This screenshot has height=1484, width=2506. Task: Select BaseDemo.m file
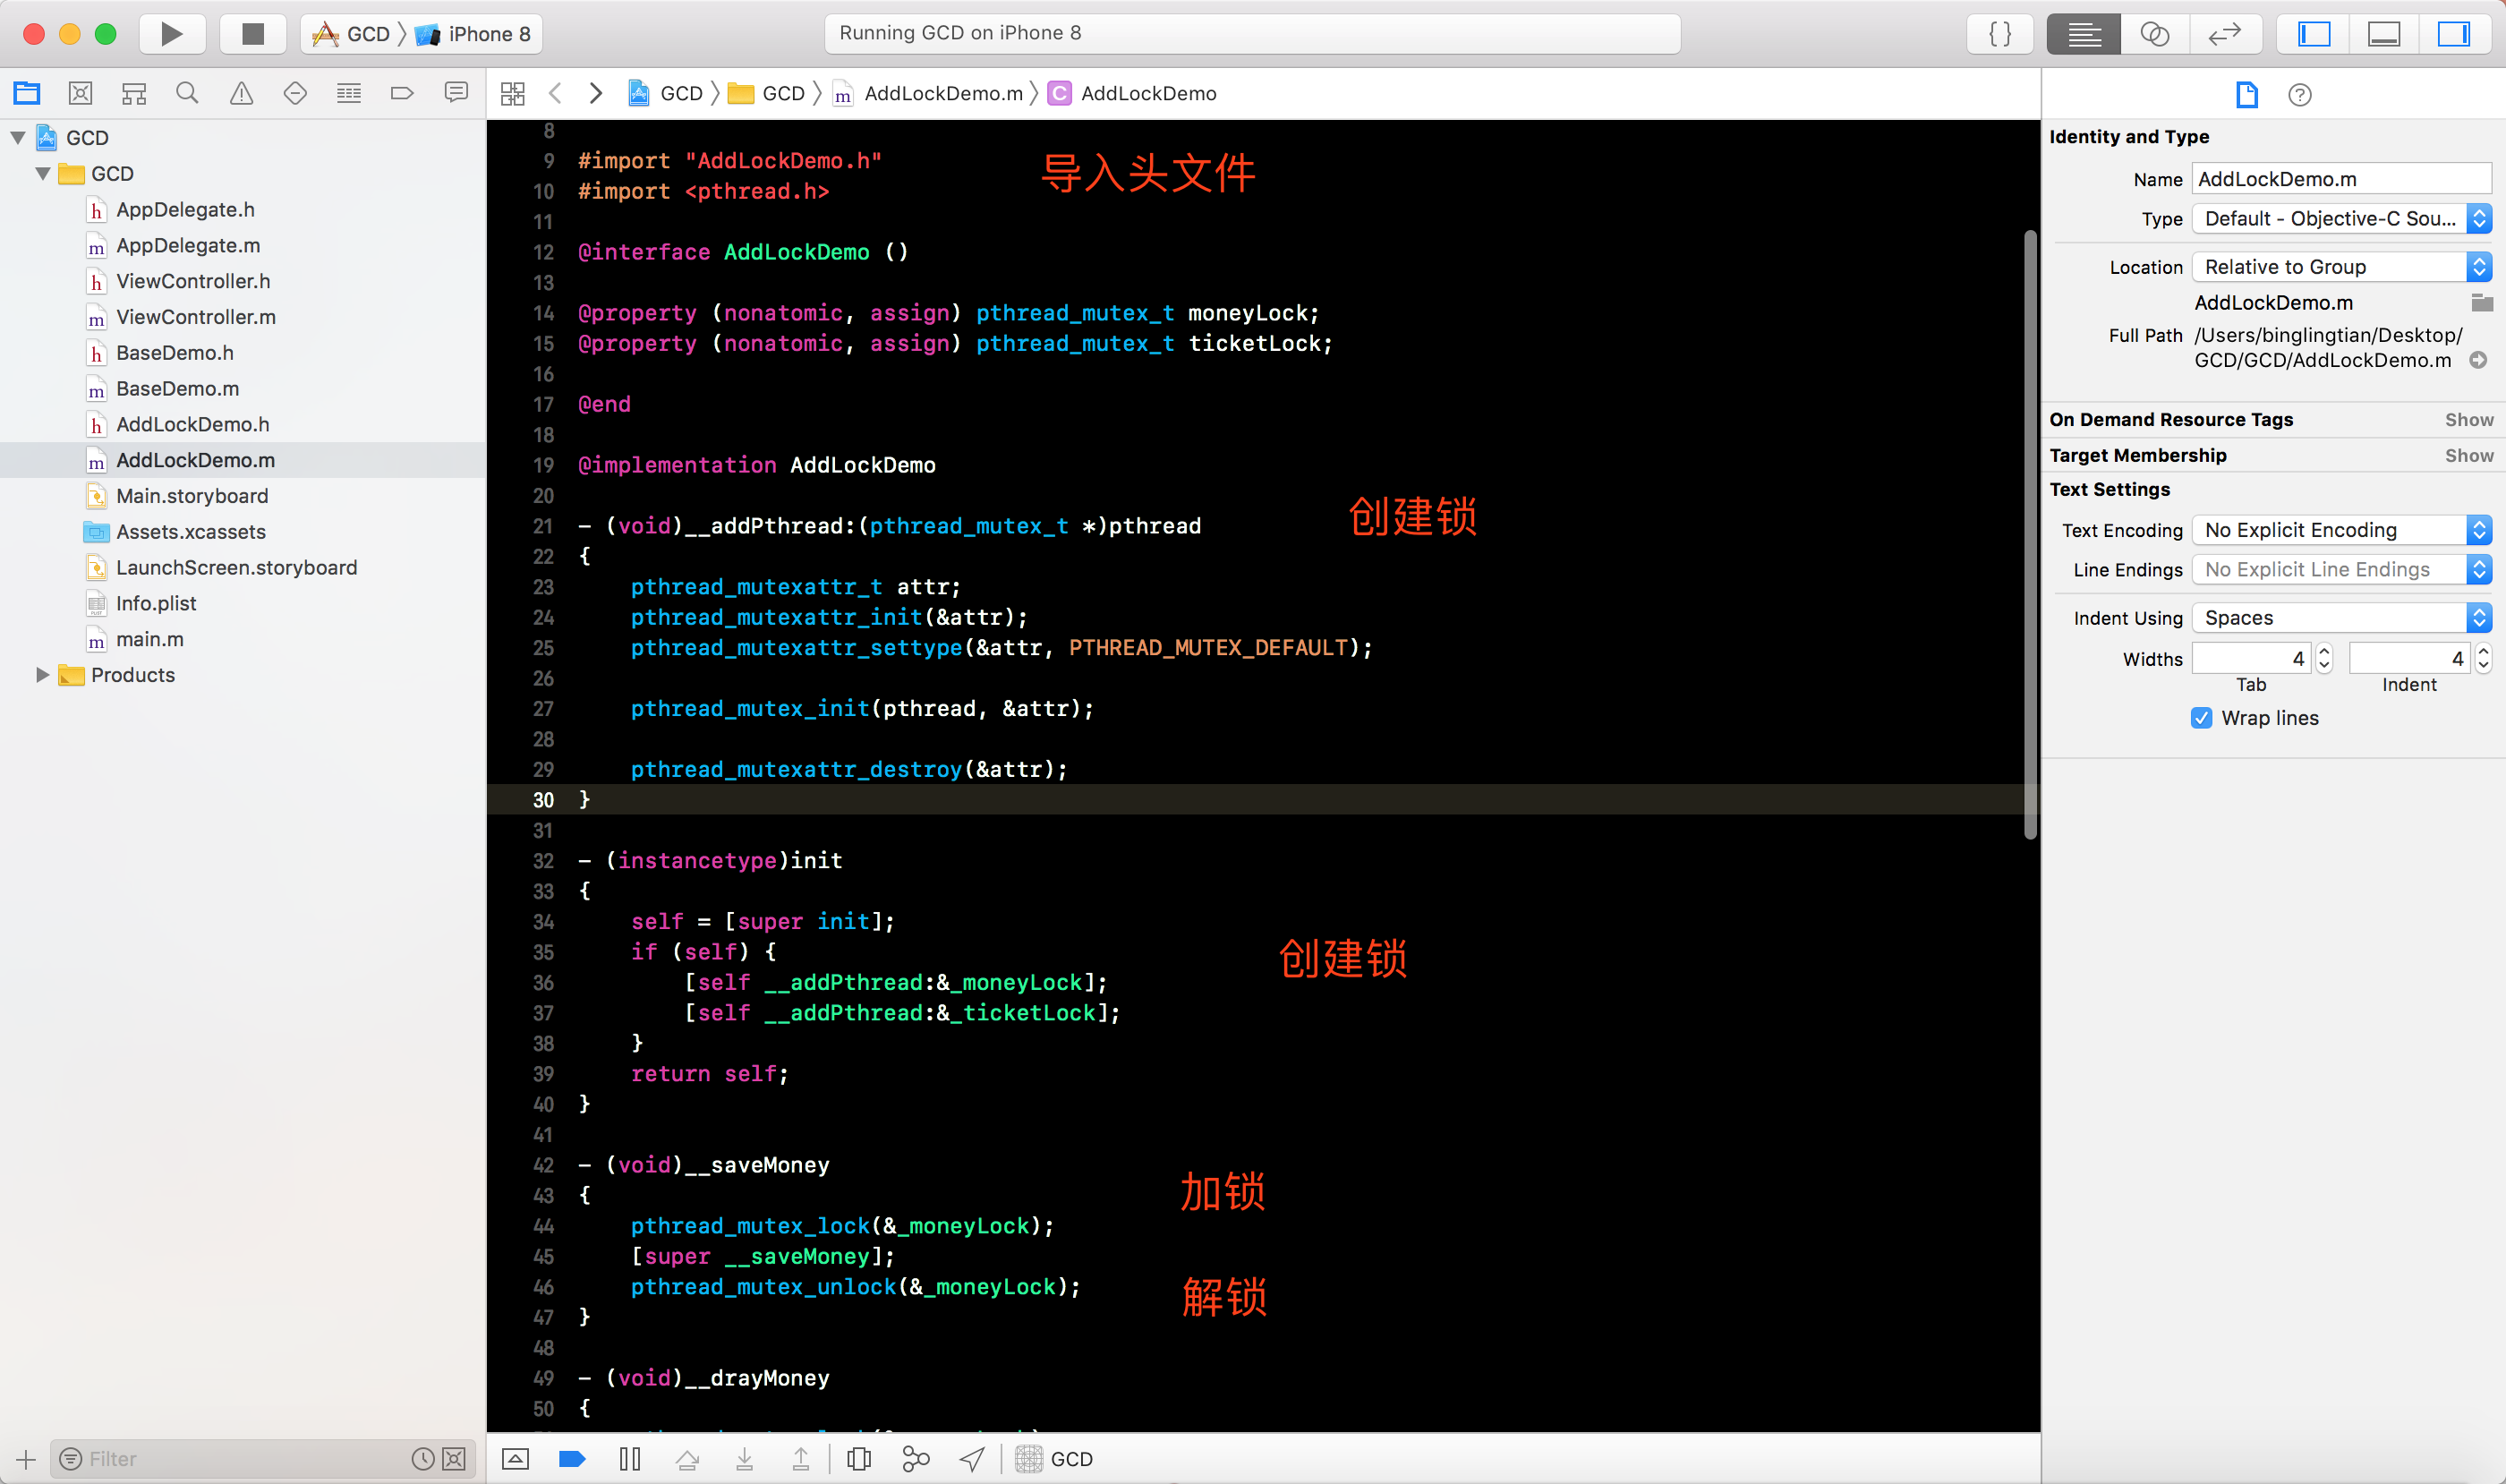click(x=177, y=389)
